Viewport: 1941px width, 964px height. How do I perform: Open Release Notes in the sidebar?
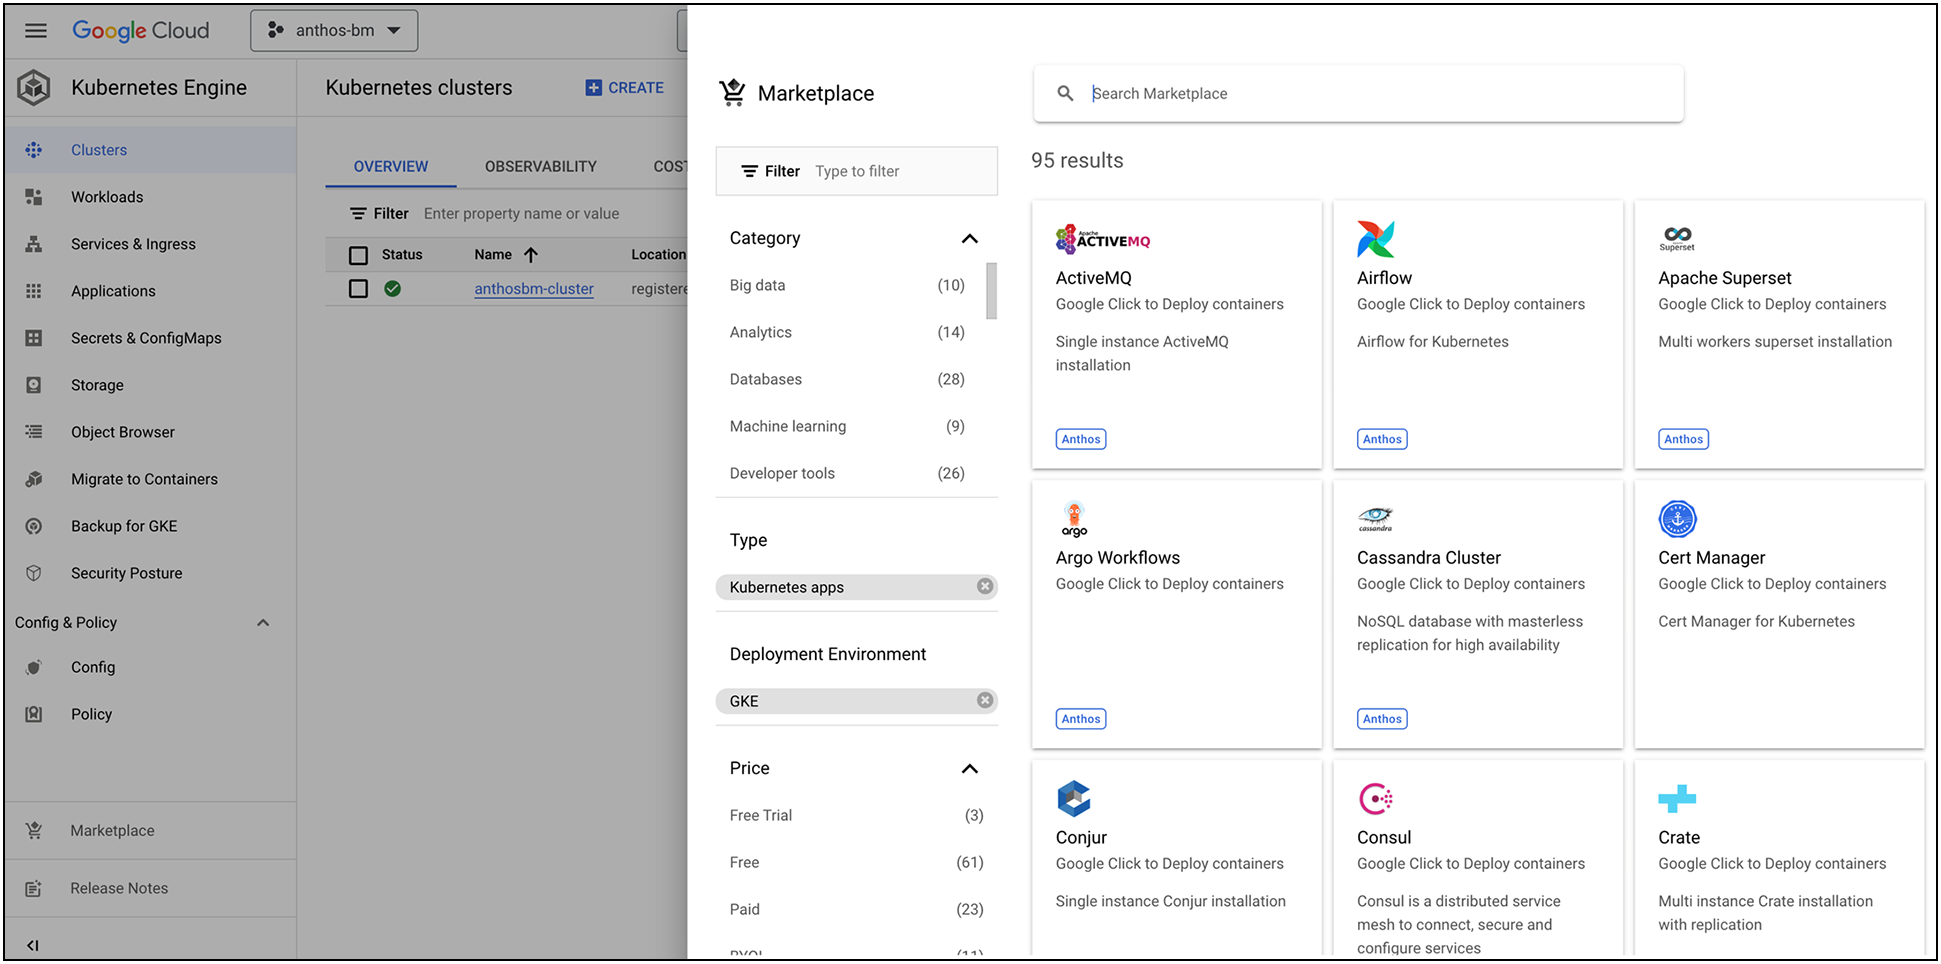(119, 888)
